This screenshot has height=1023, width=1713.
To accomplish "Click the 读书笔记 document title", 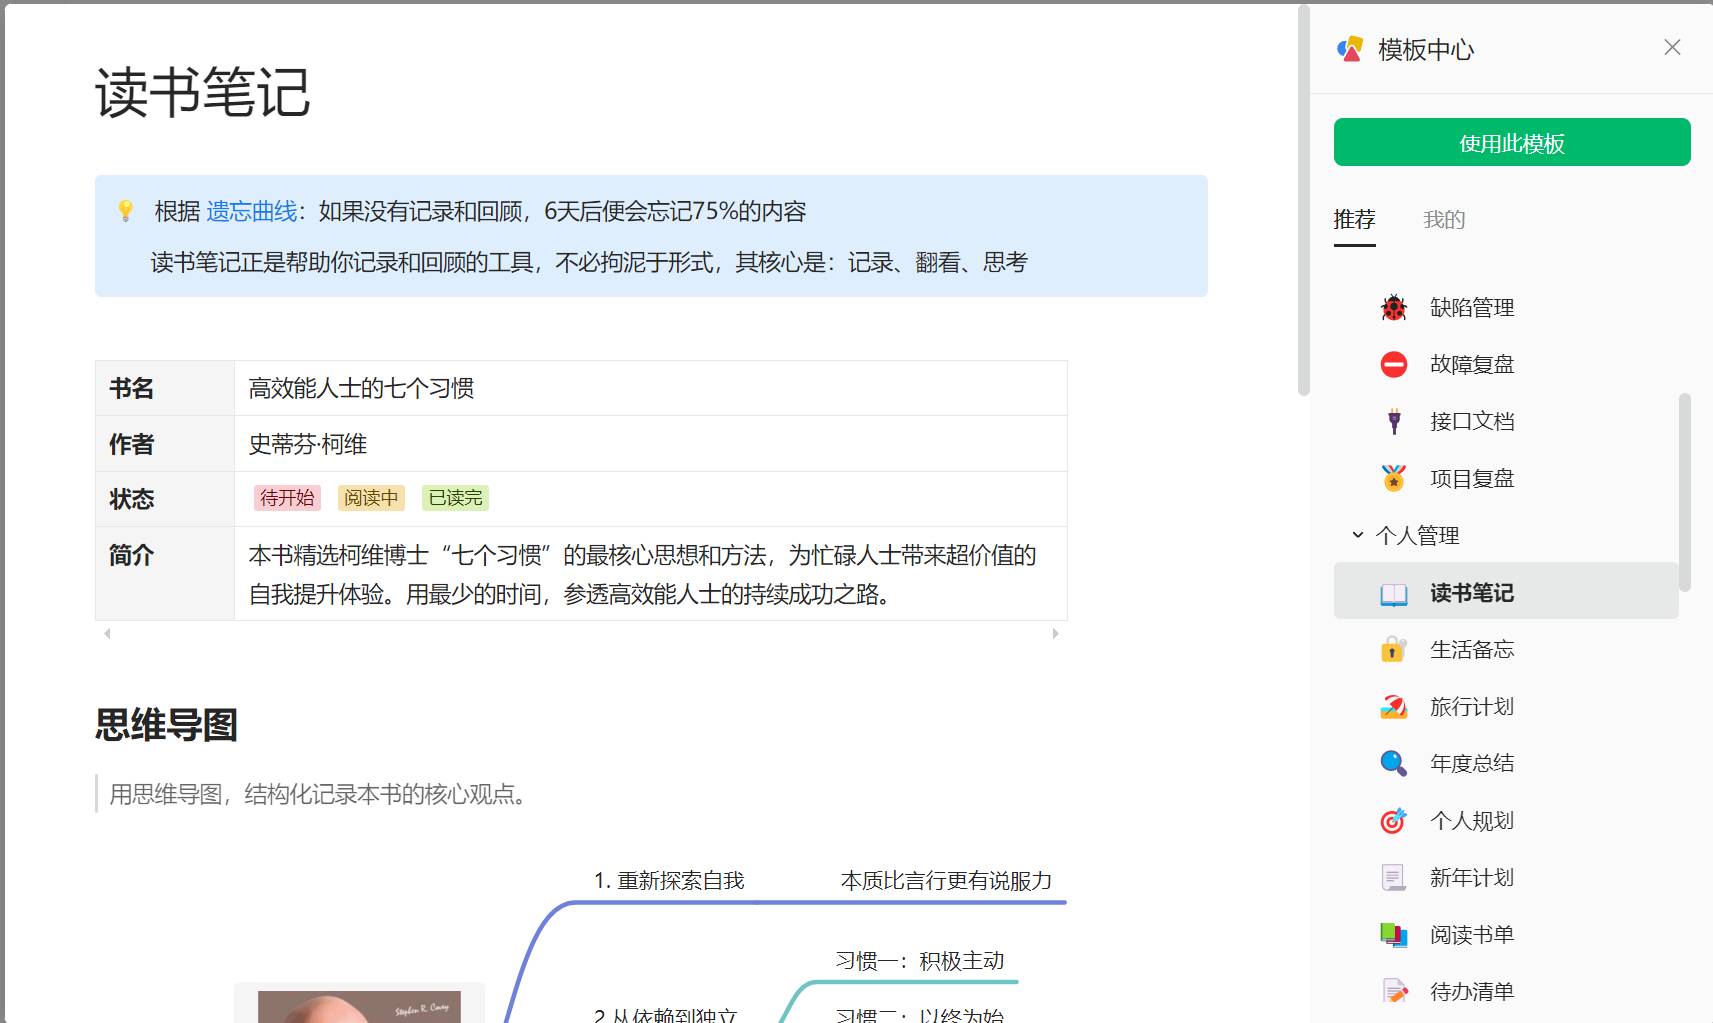I will [203, 93].
